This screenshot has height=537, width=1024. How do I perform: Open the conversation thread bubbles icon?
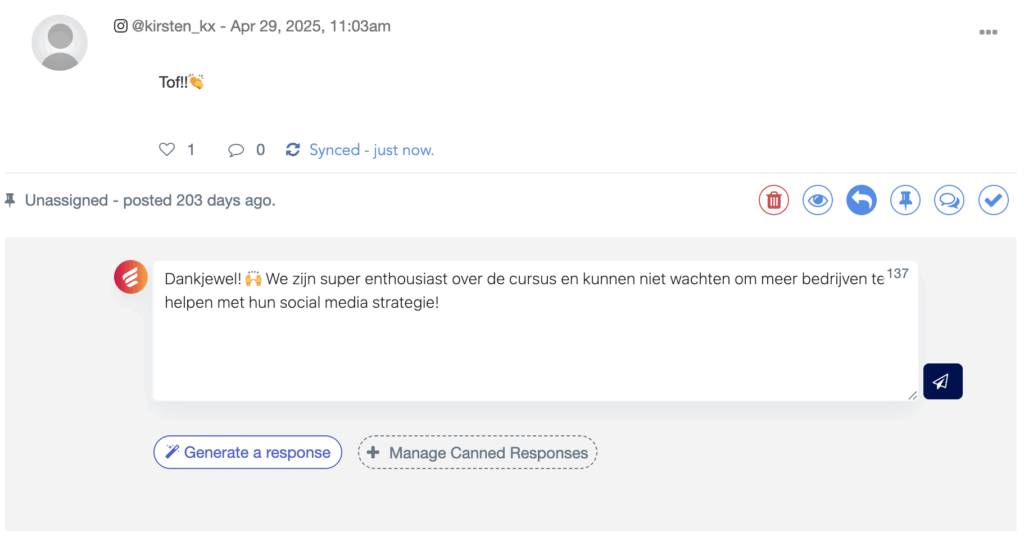(x=949, y=201)
